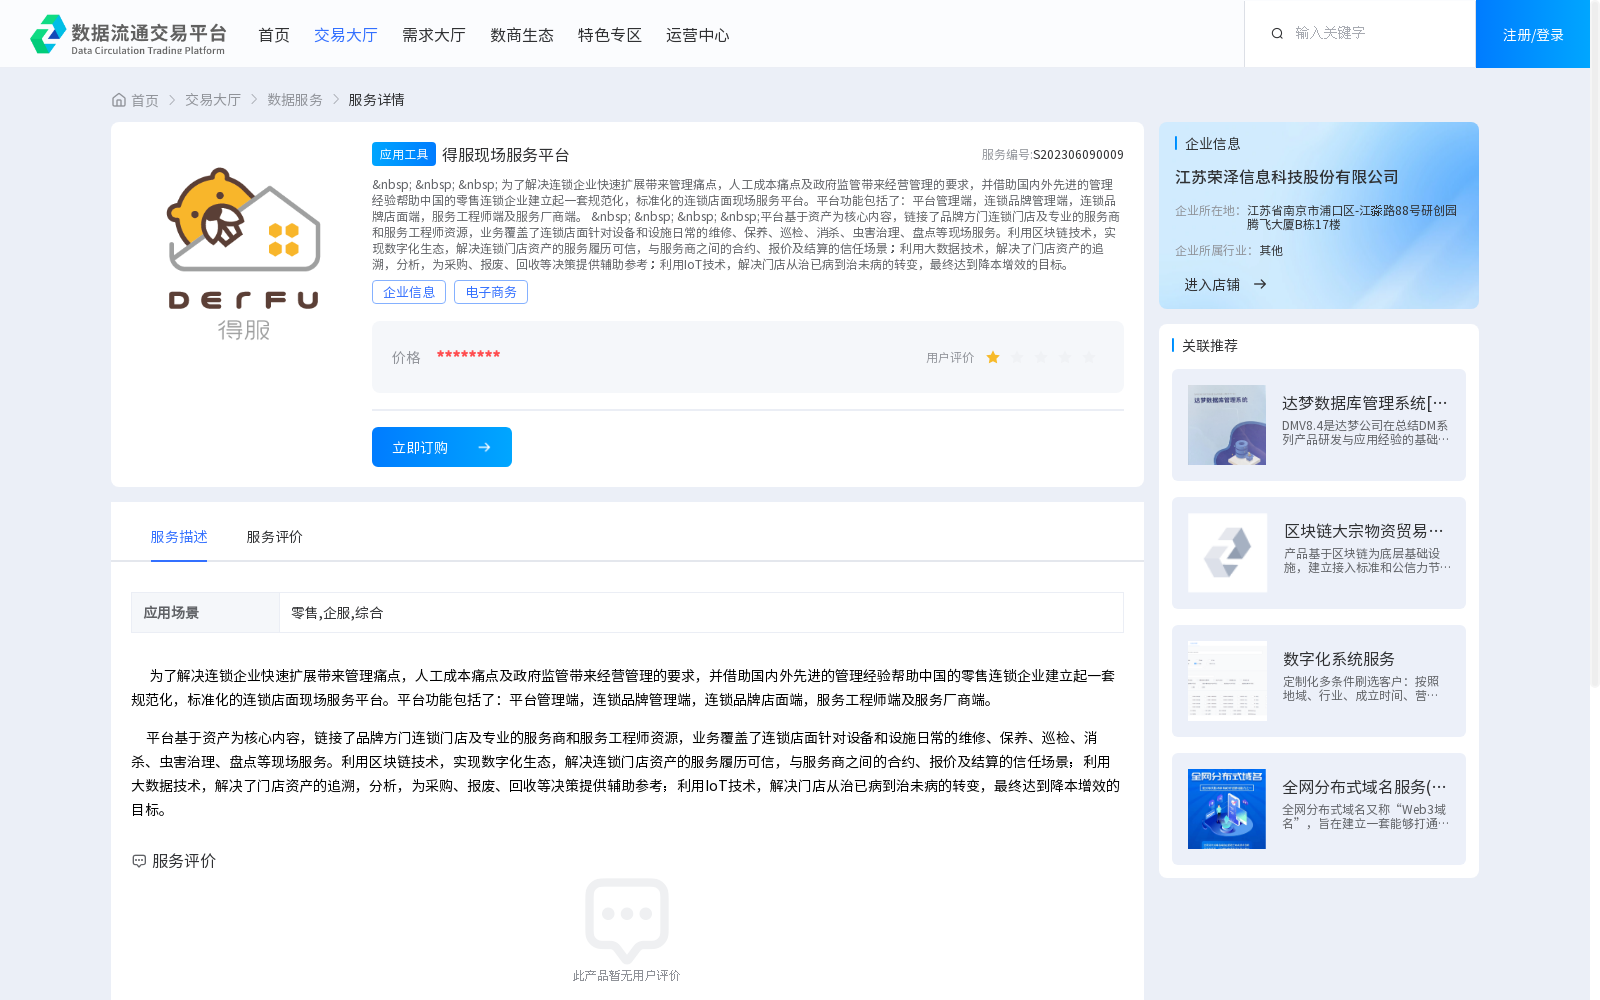Screen dimensions: 1600x1000
Task: Click the 应用场景 table label
Action: coord(171,613)
